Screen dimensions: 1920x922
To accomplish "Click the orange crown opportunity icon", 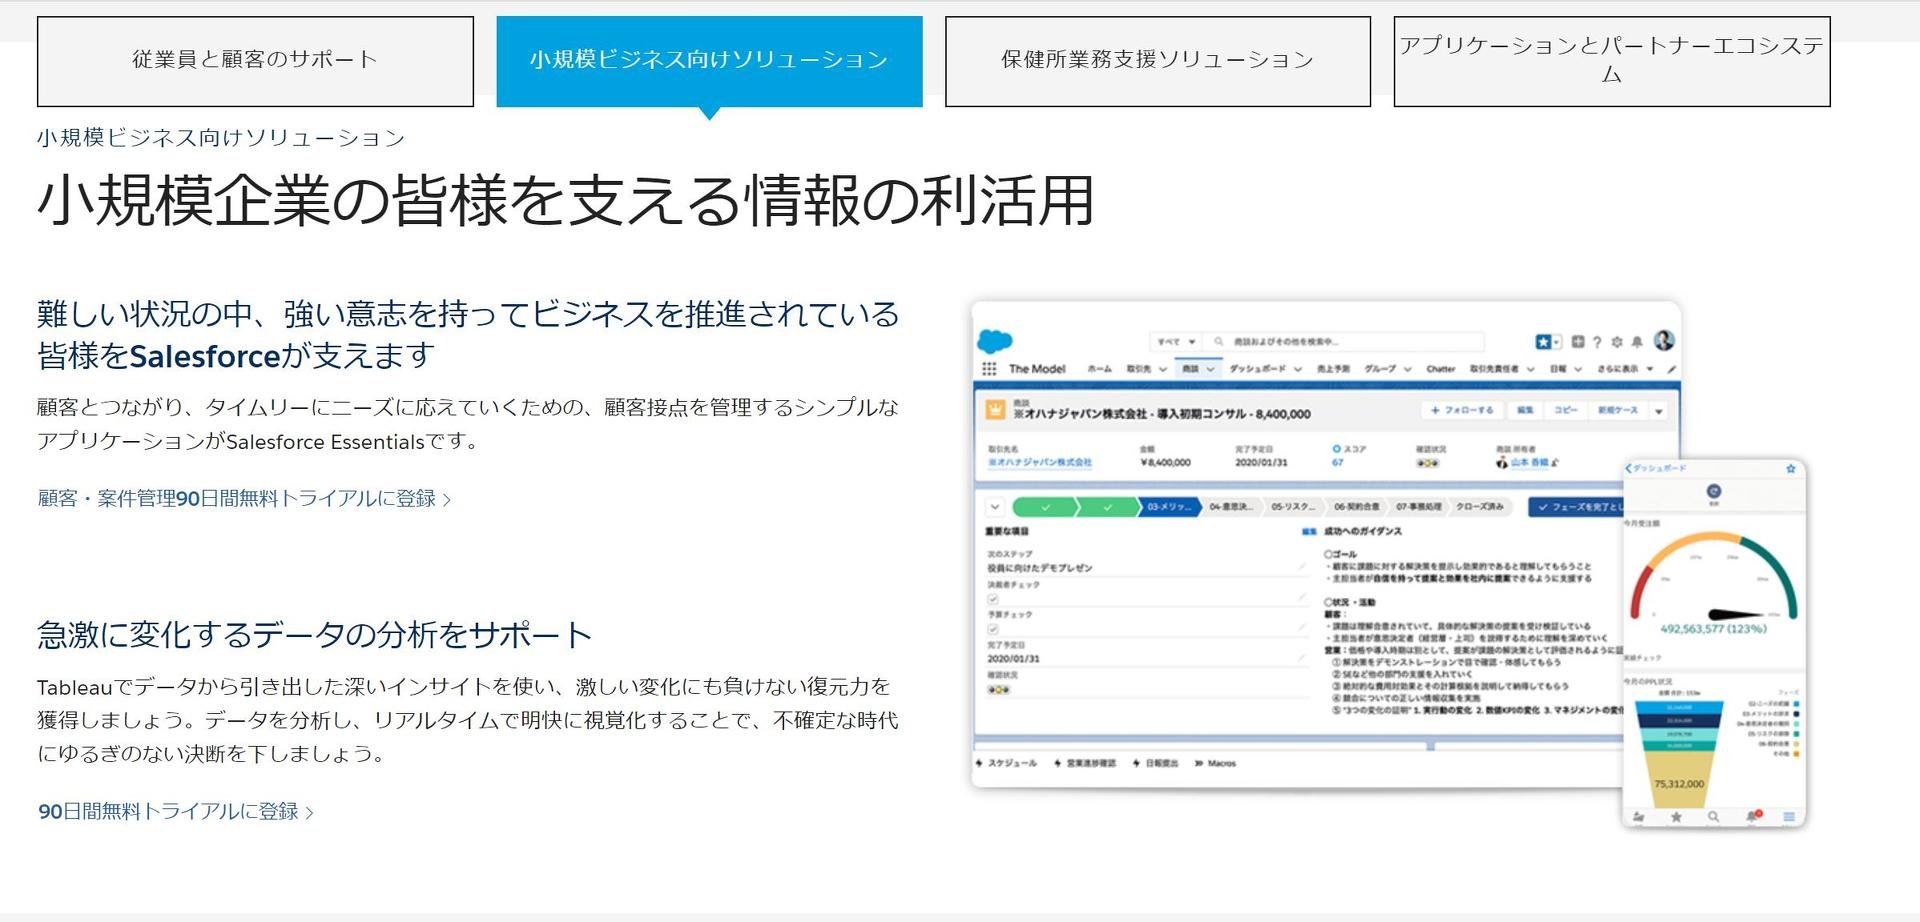I will pos(995,410).
